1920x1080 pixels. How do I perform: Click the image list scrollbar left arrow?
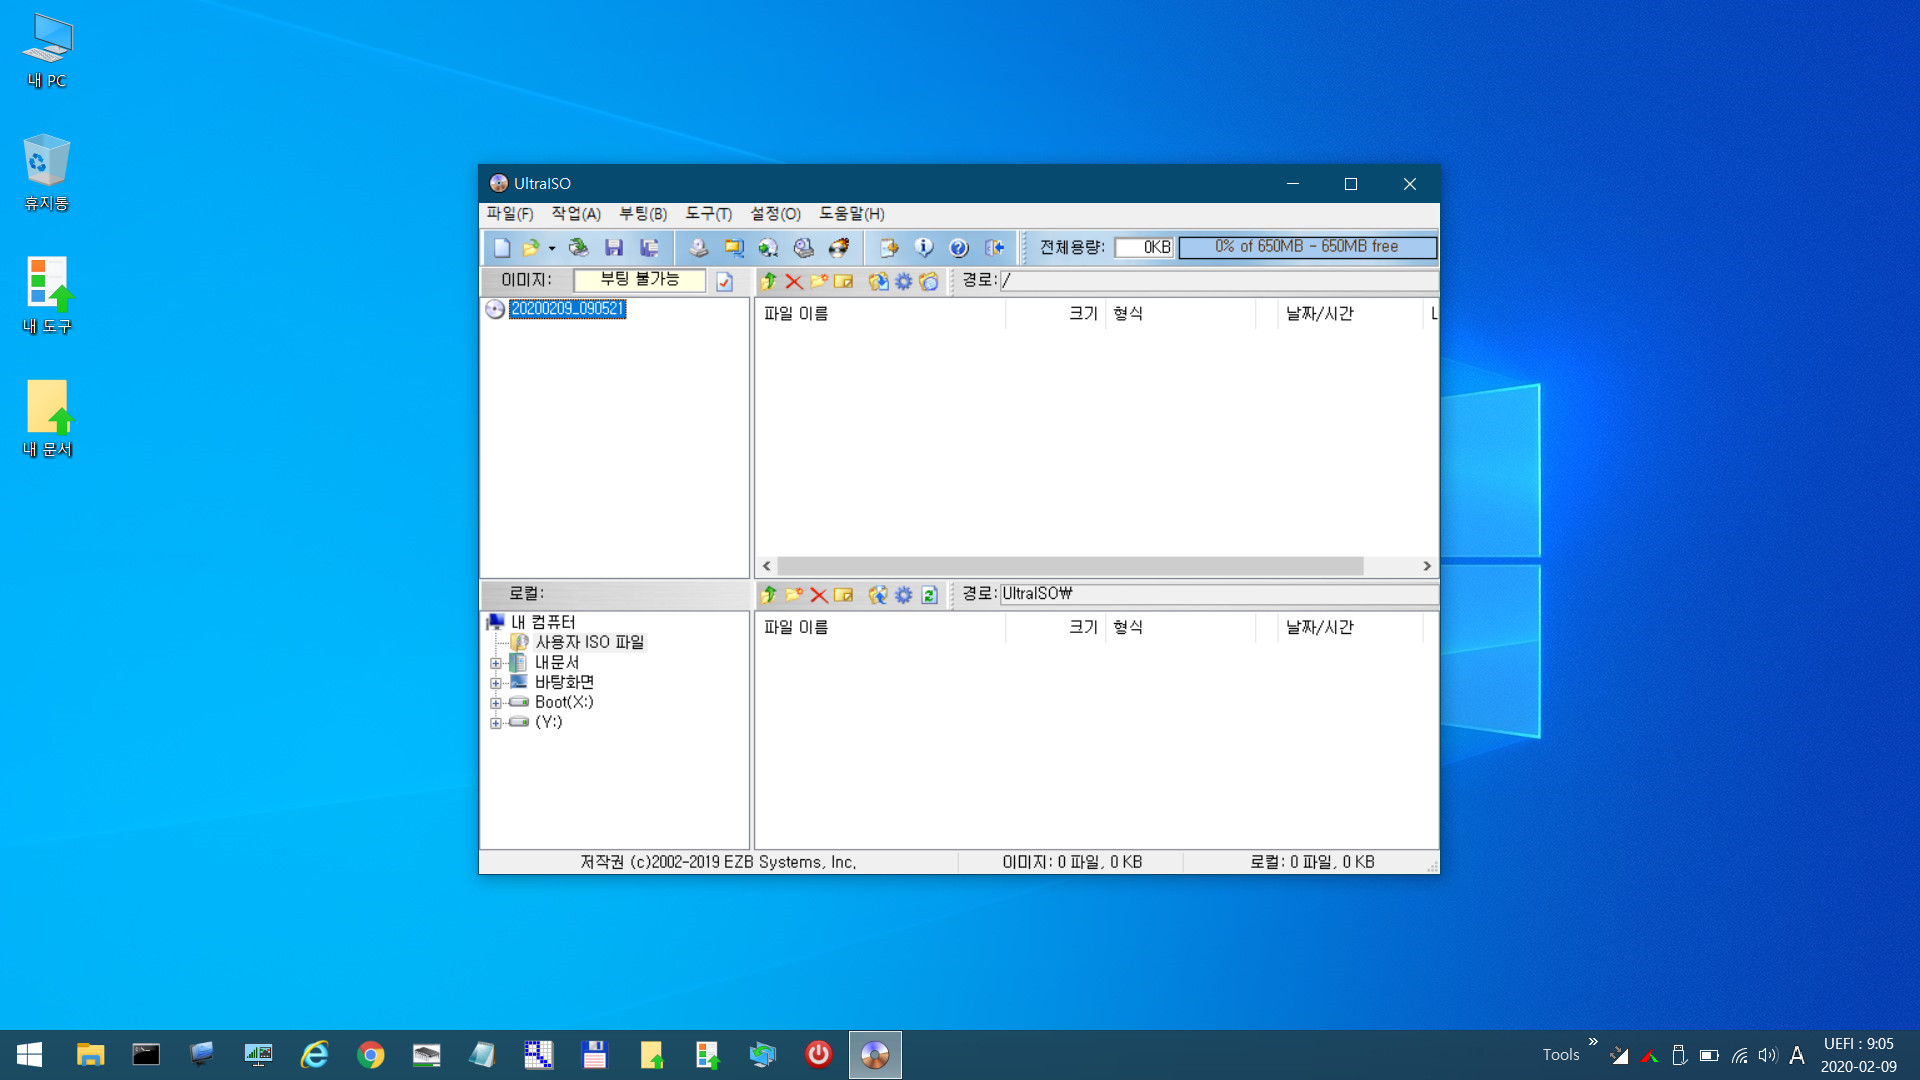pos(767,566)
